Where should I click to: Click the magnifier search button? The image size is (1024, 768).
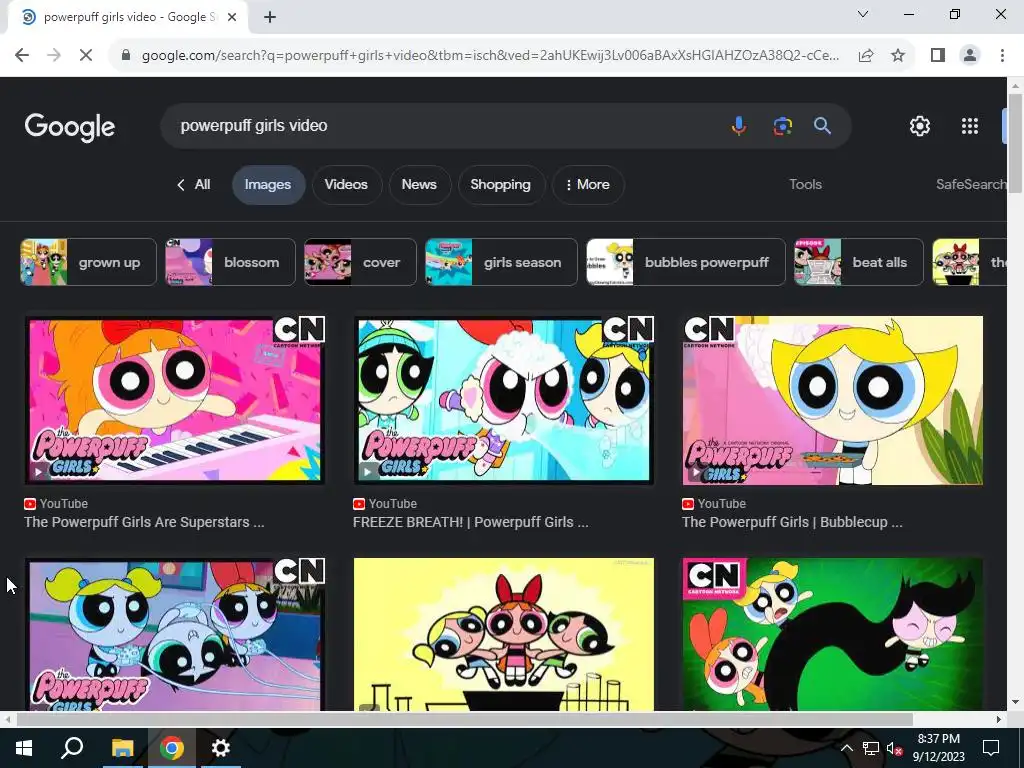822,125
